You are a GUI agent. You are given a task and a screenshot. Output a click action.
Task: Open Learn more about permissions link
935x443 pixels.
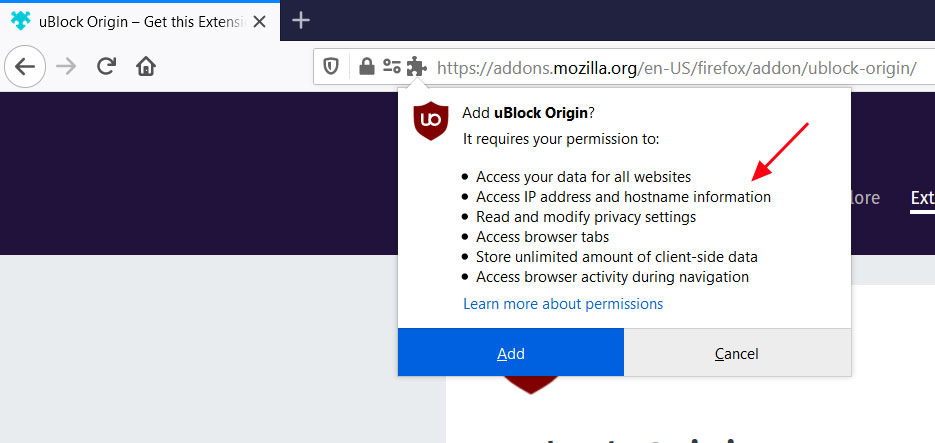(563, 304)
